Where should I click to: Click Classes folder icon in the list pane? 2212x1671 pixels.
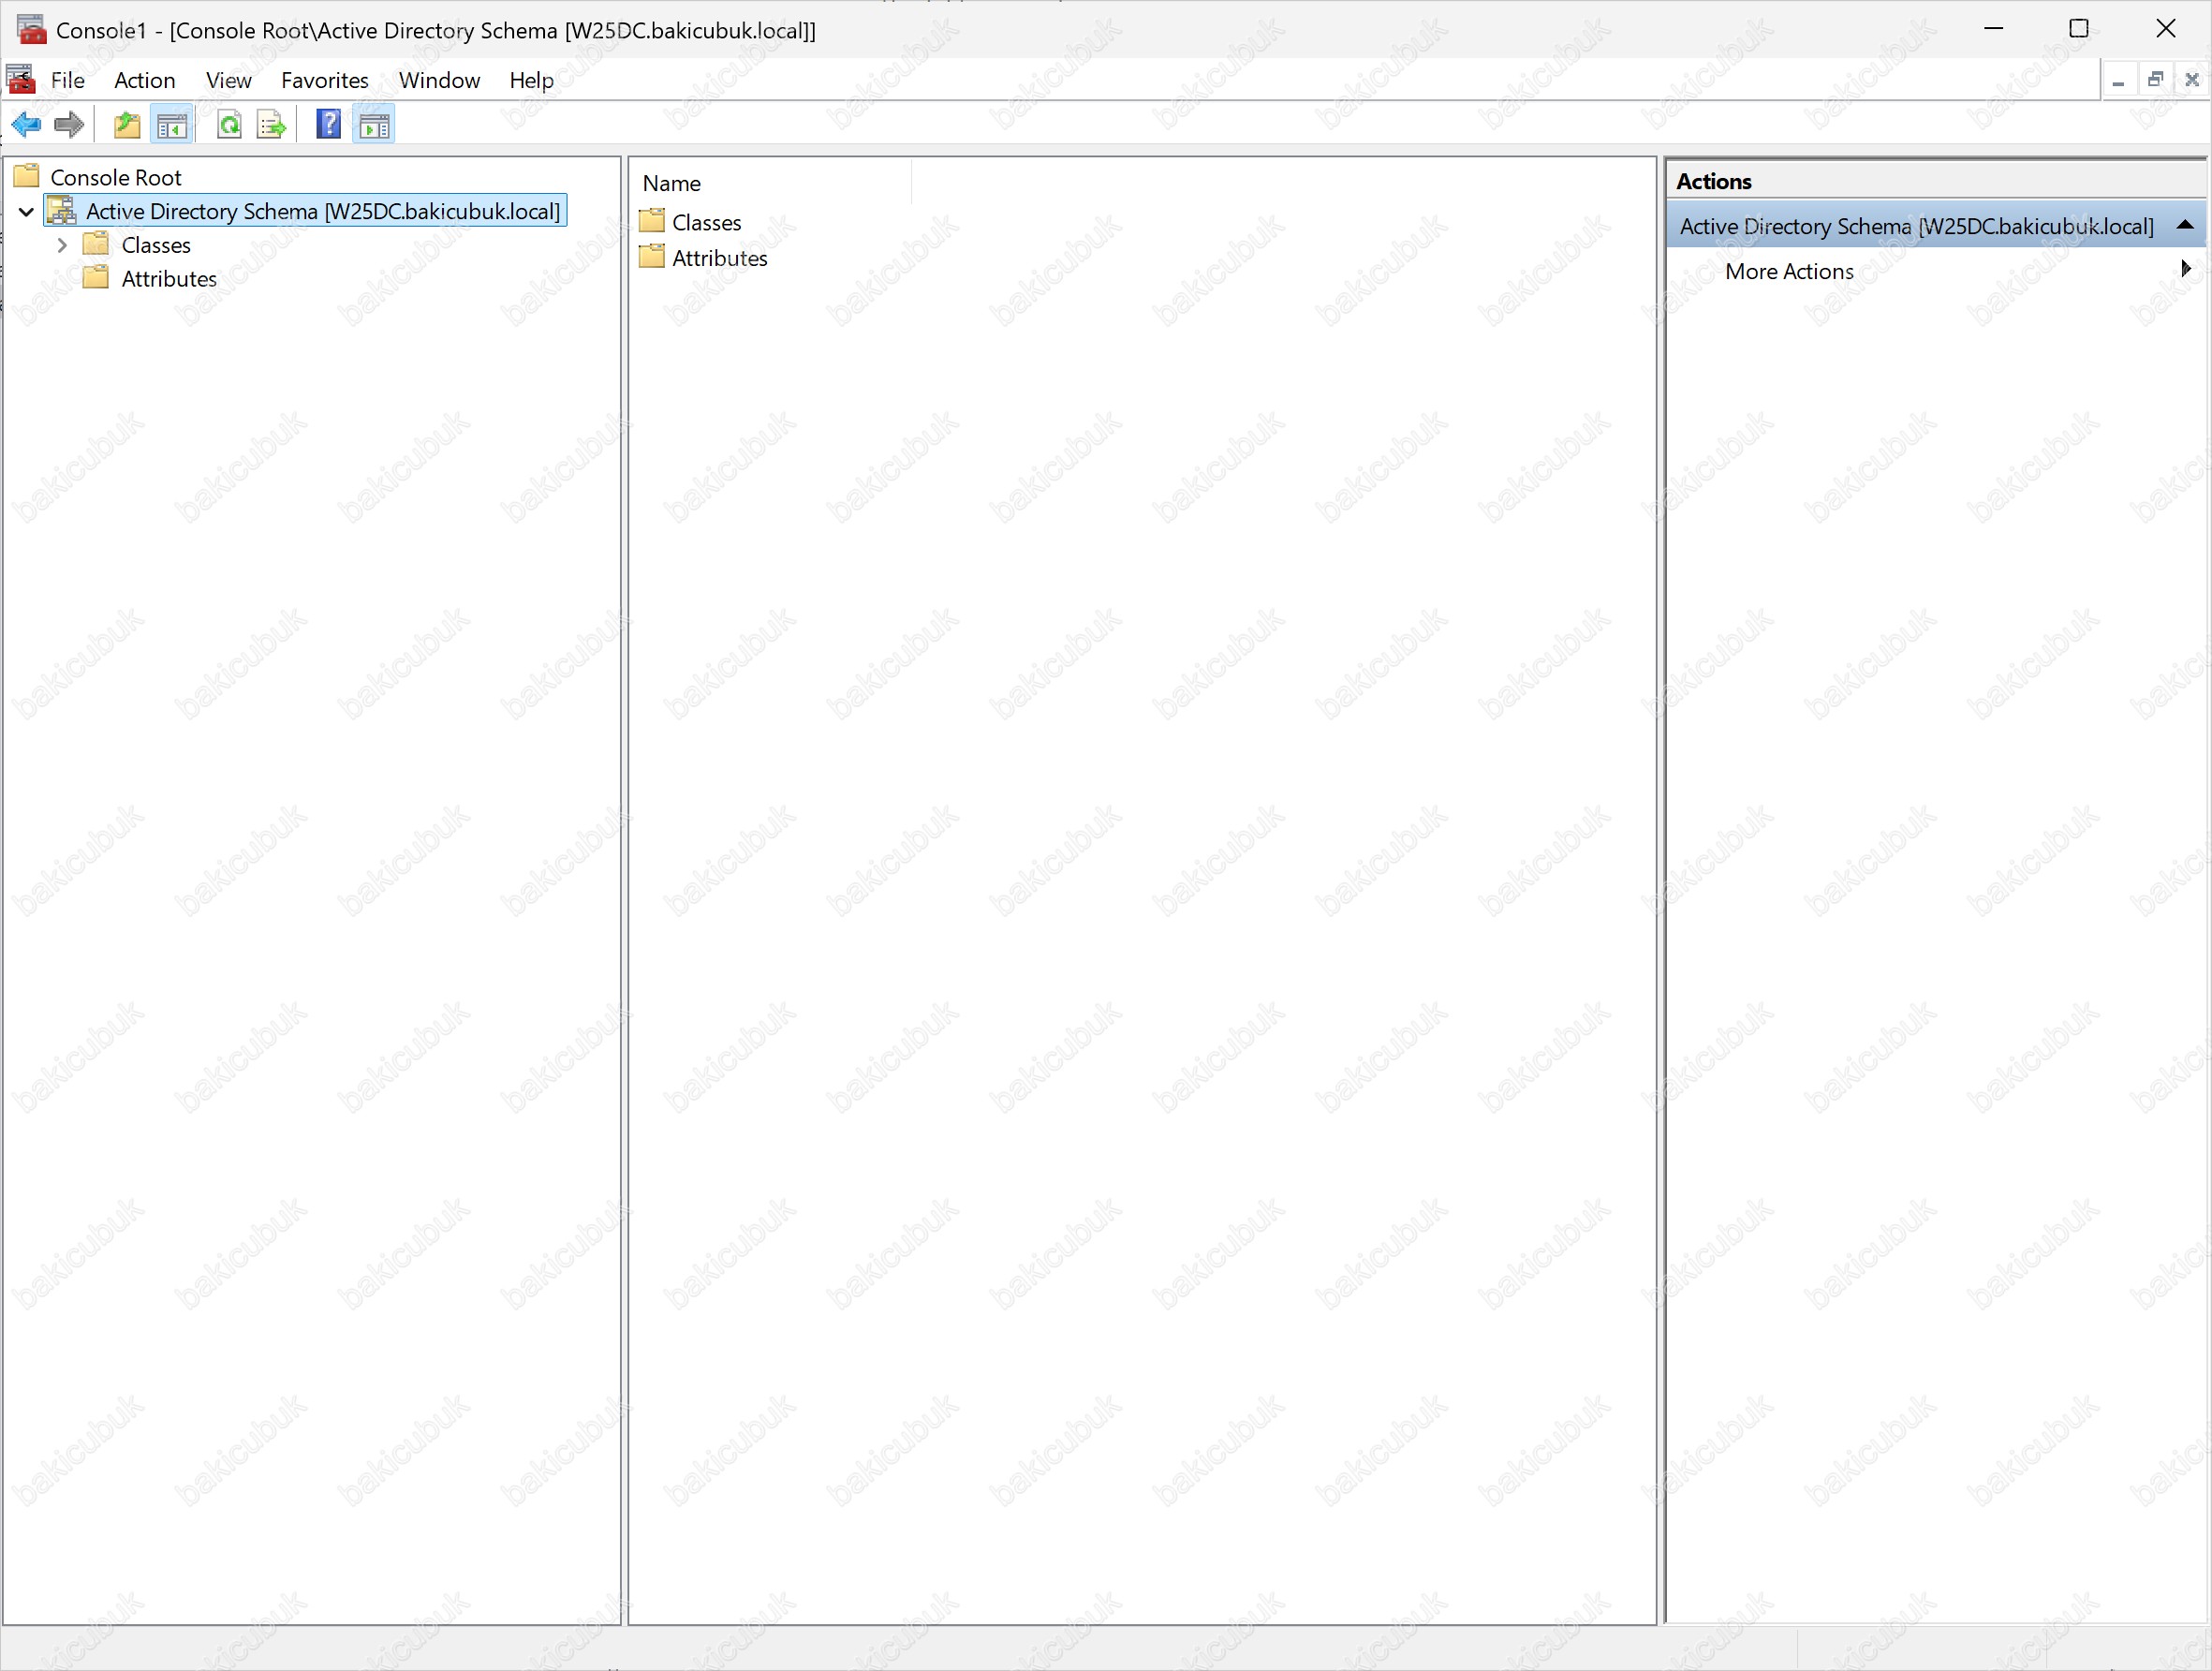pos(652,220)
